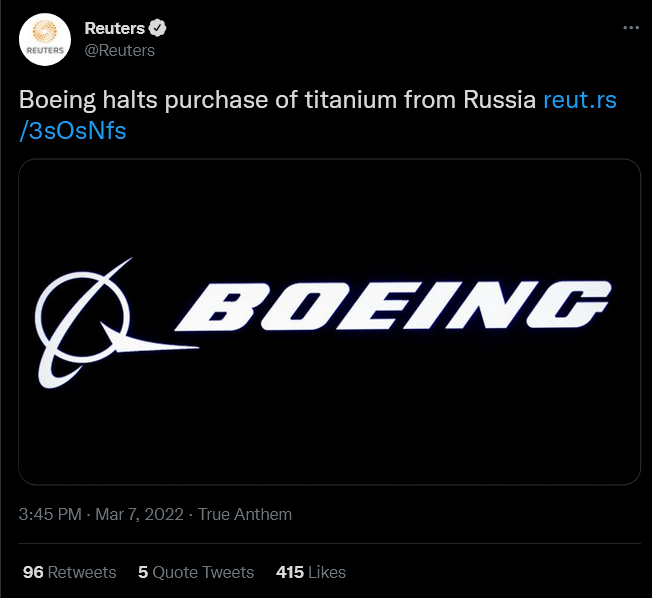Viewport: 652px width, 598px height.
Task: View the 96 Retweets list
Action: pos(69,572)
